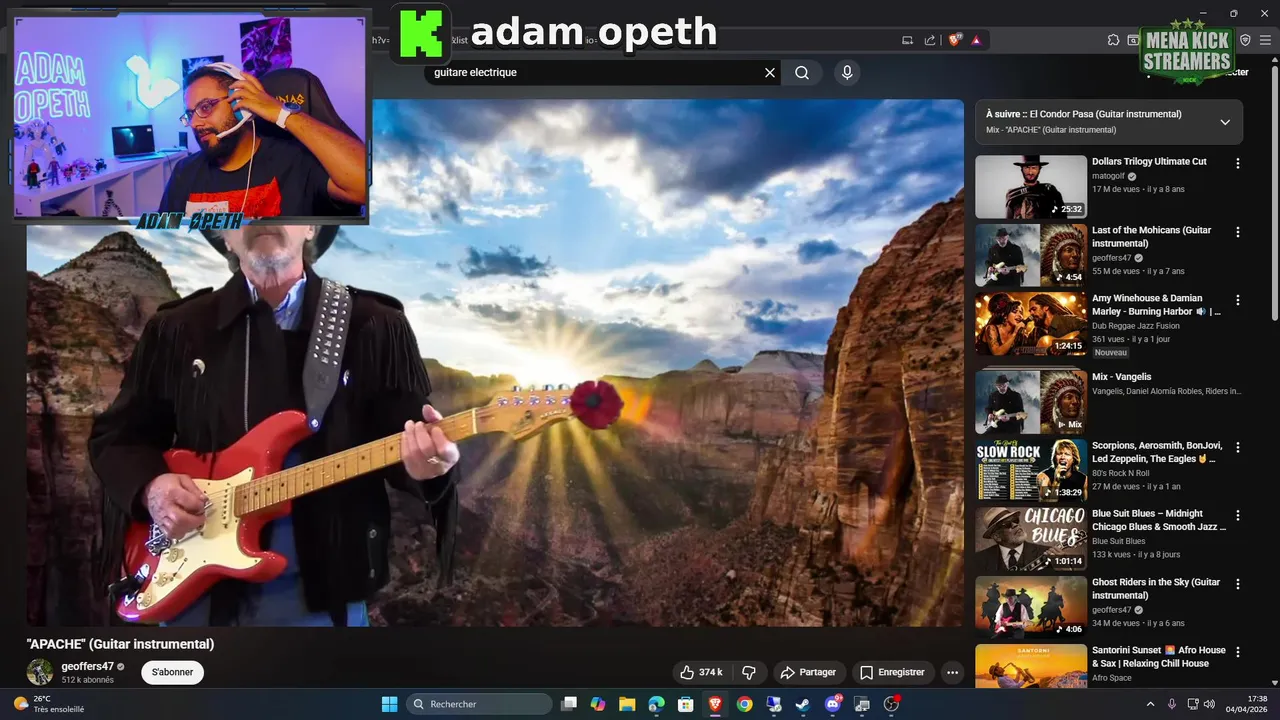Open Dollars Trilogy thumbnail with 25:32 duration
The image size is (1280, 720).
(1031, 186)
